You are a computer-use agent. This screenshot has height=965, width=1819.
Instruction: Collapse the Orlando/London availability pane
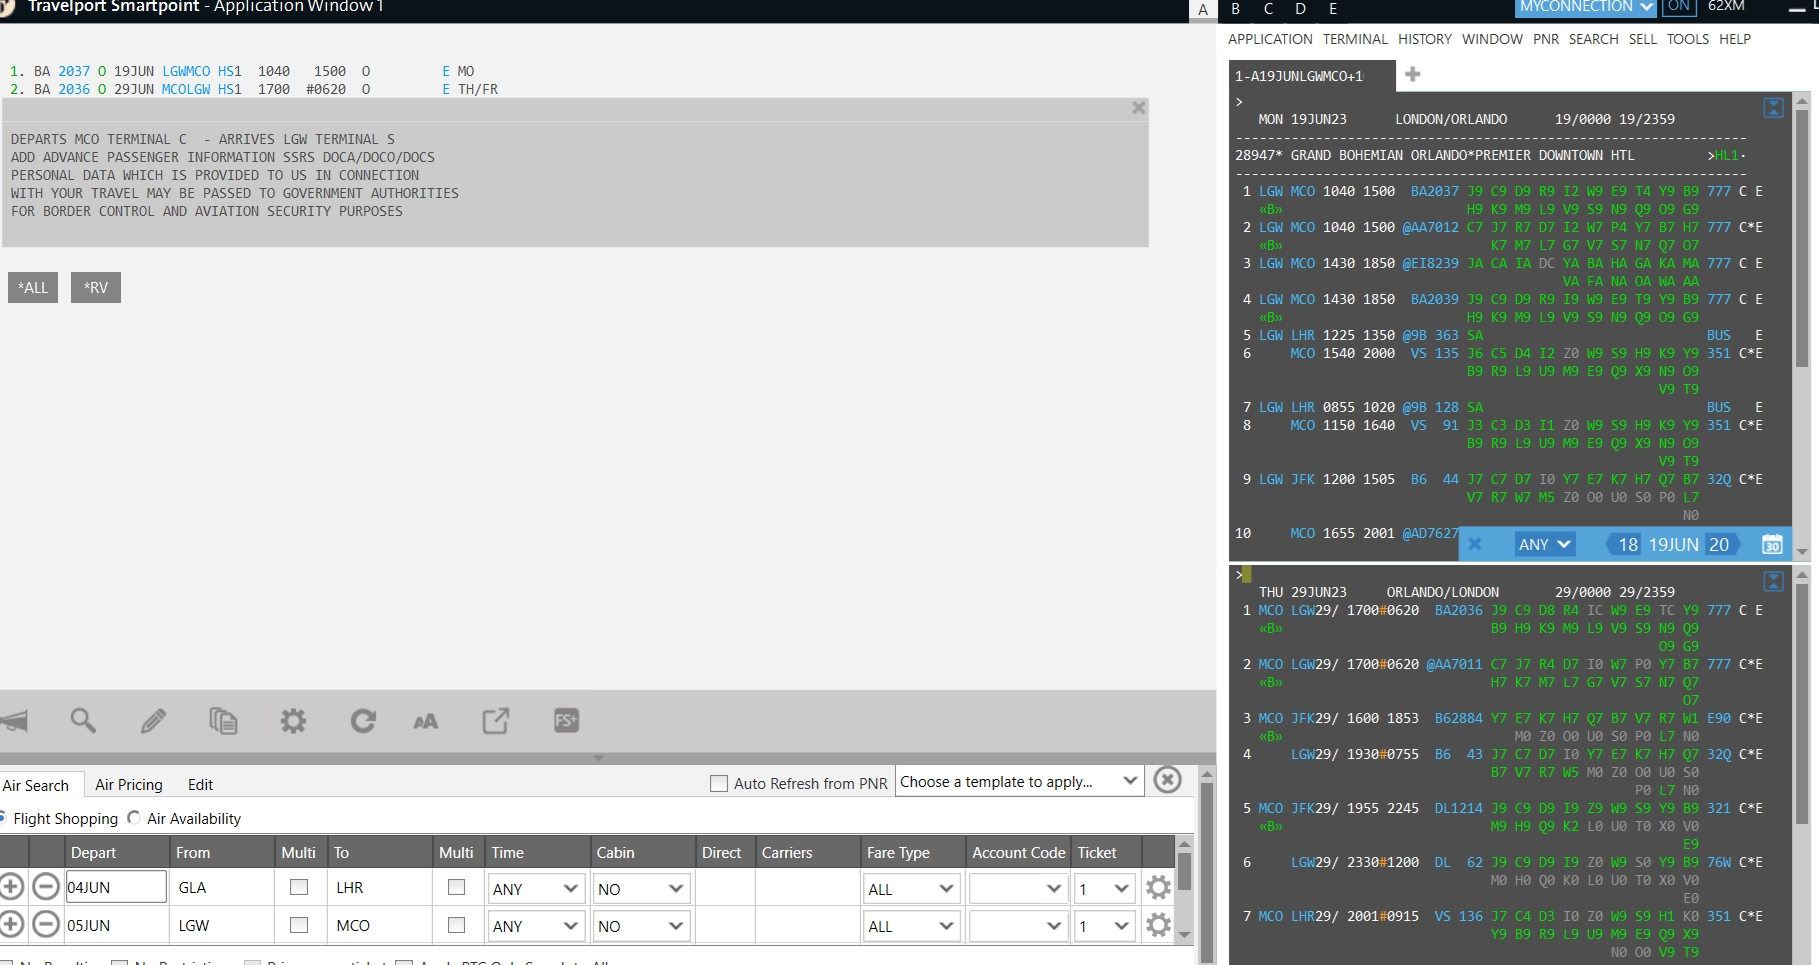[x=1774, y=581]
